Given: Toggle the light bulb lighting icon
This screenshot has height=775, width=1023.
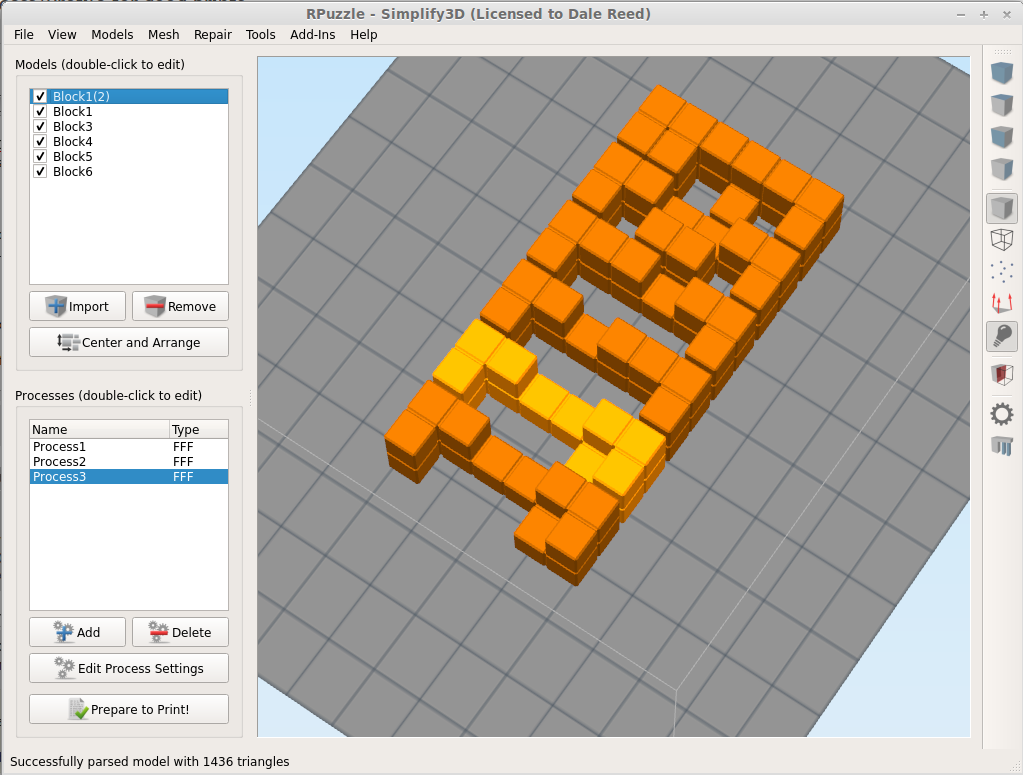Looking at the screenshot, I should pos(1001,337).
